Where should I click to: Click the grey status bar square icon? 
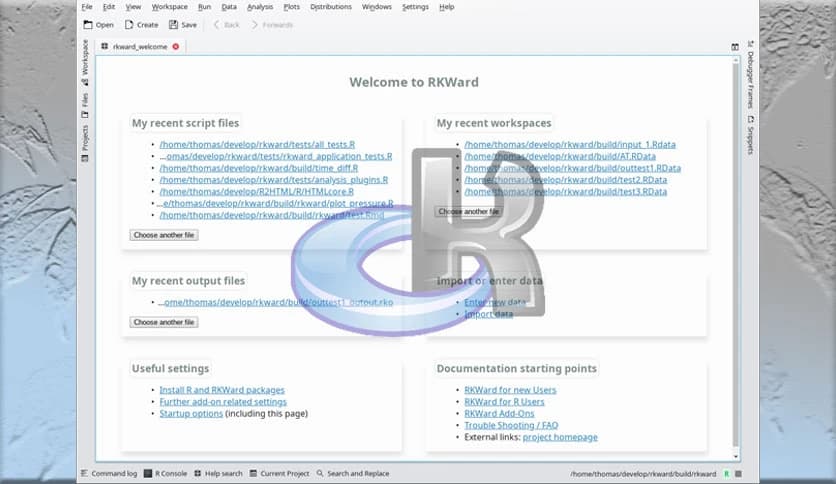click(x=738, y=474)
